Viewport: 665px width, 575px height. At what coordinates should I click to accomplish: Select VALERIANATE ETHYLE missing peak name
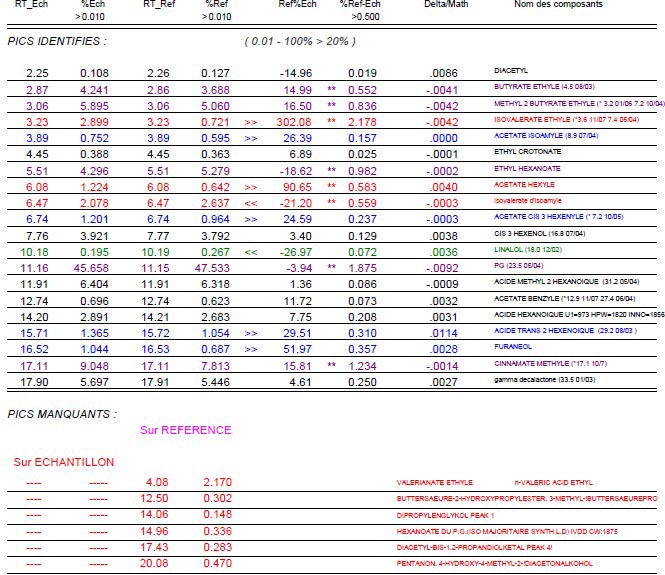(434, 483)
